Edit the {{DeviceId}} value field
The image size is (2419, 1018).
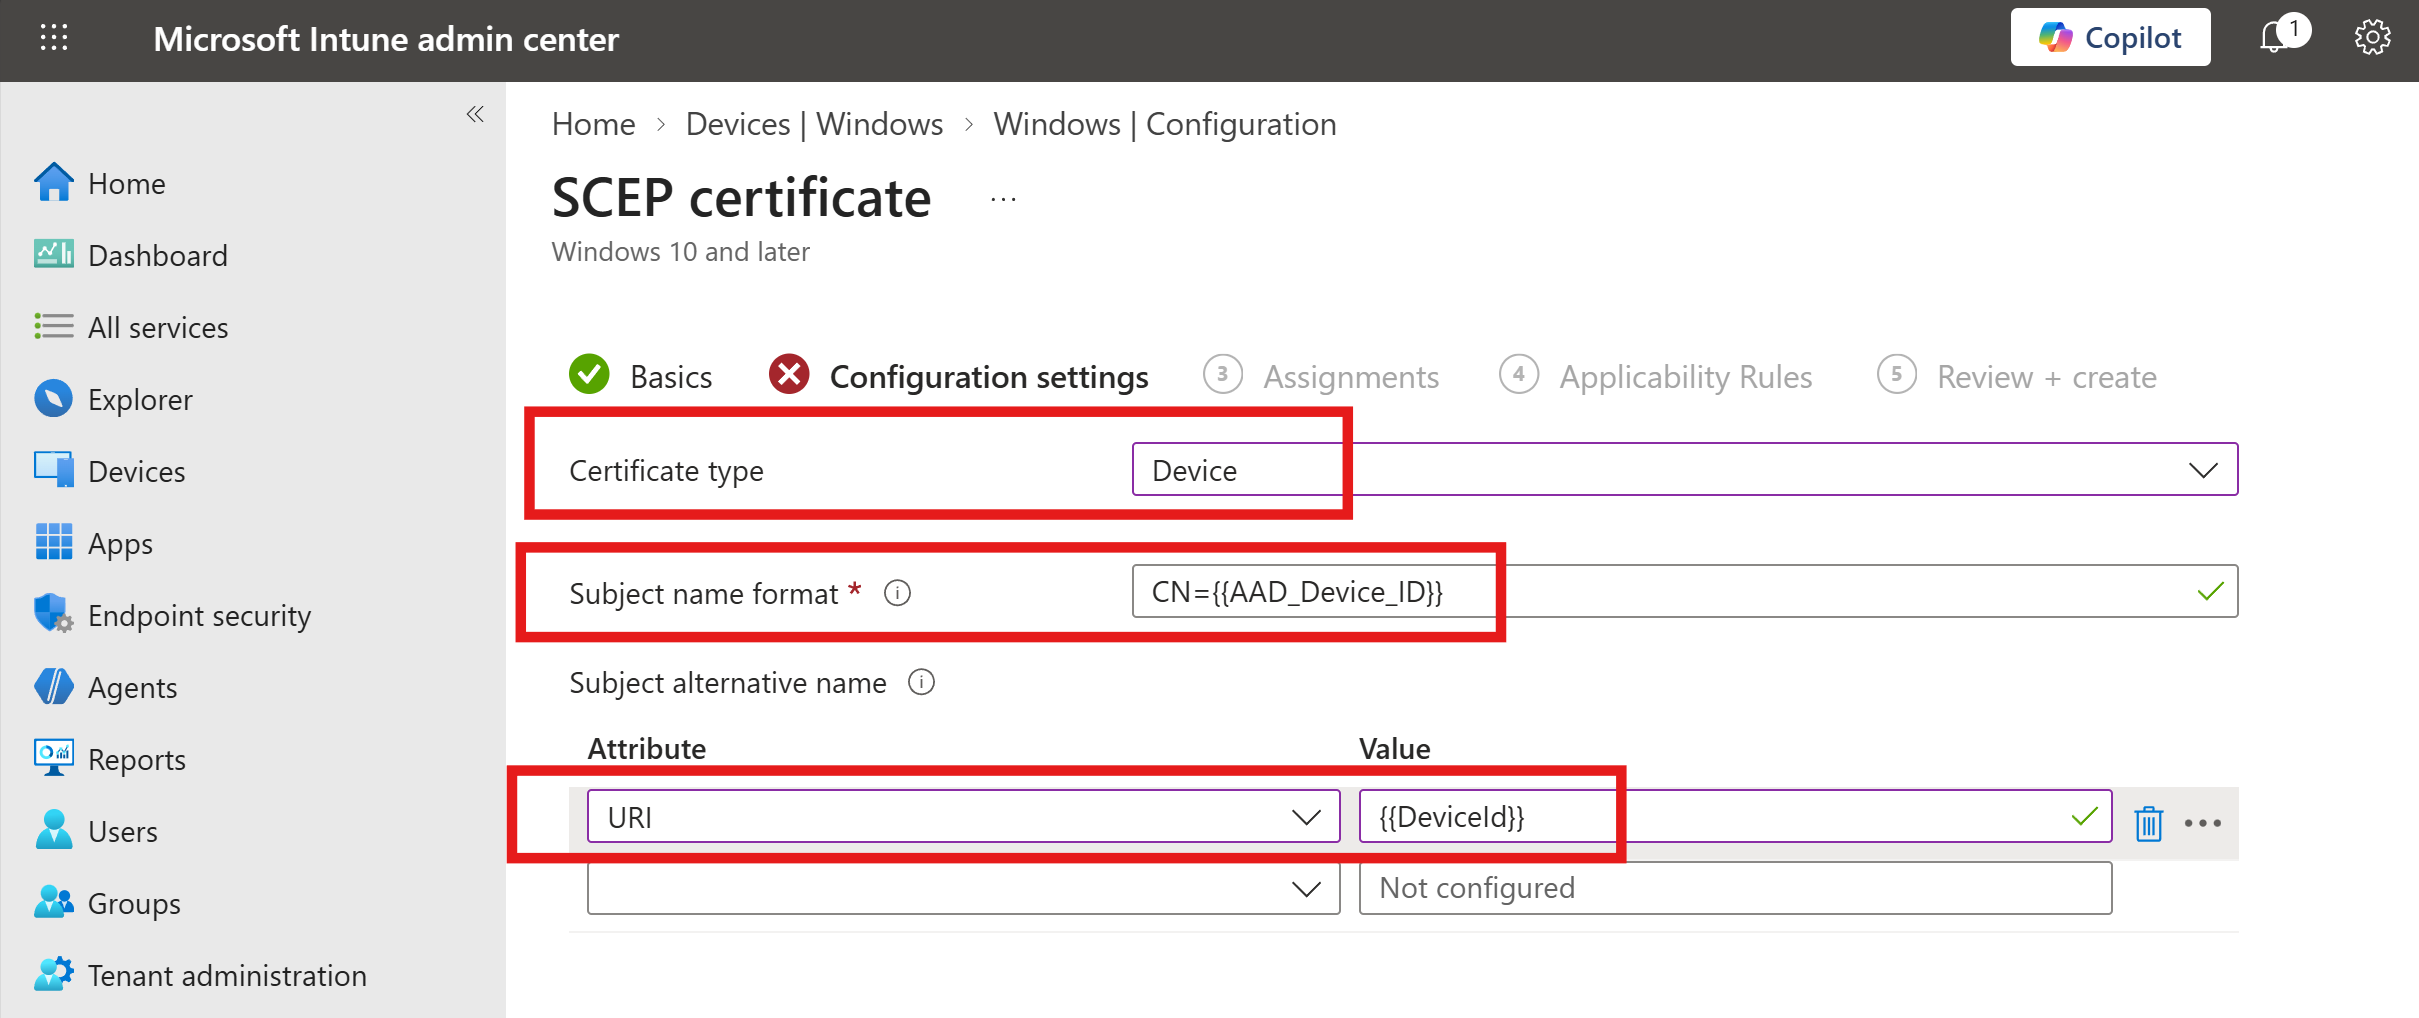click(1735, 817)
